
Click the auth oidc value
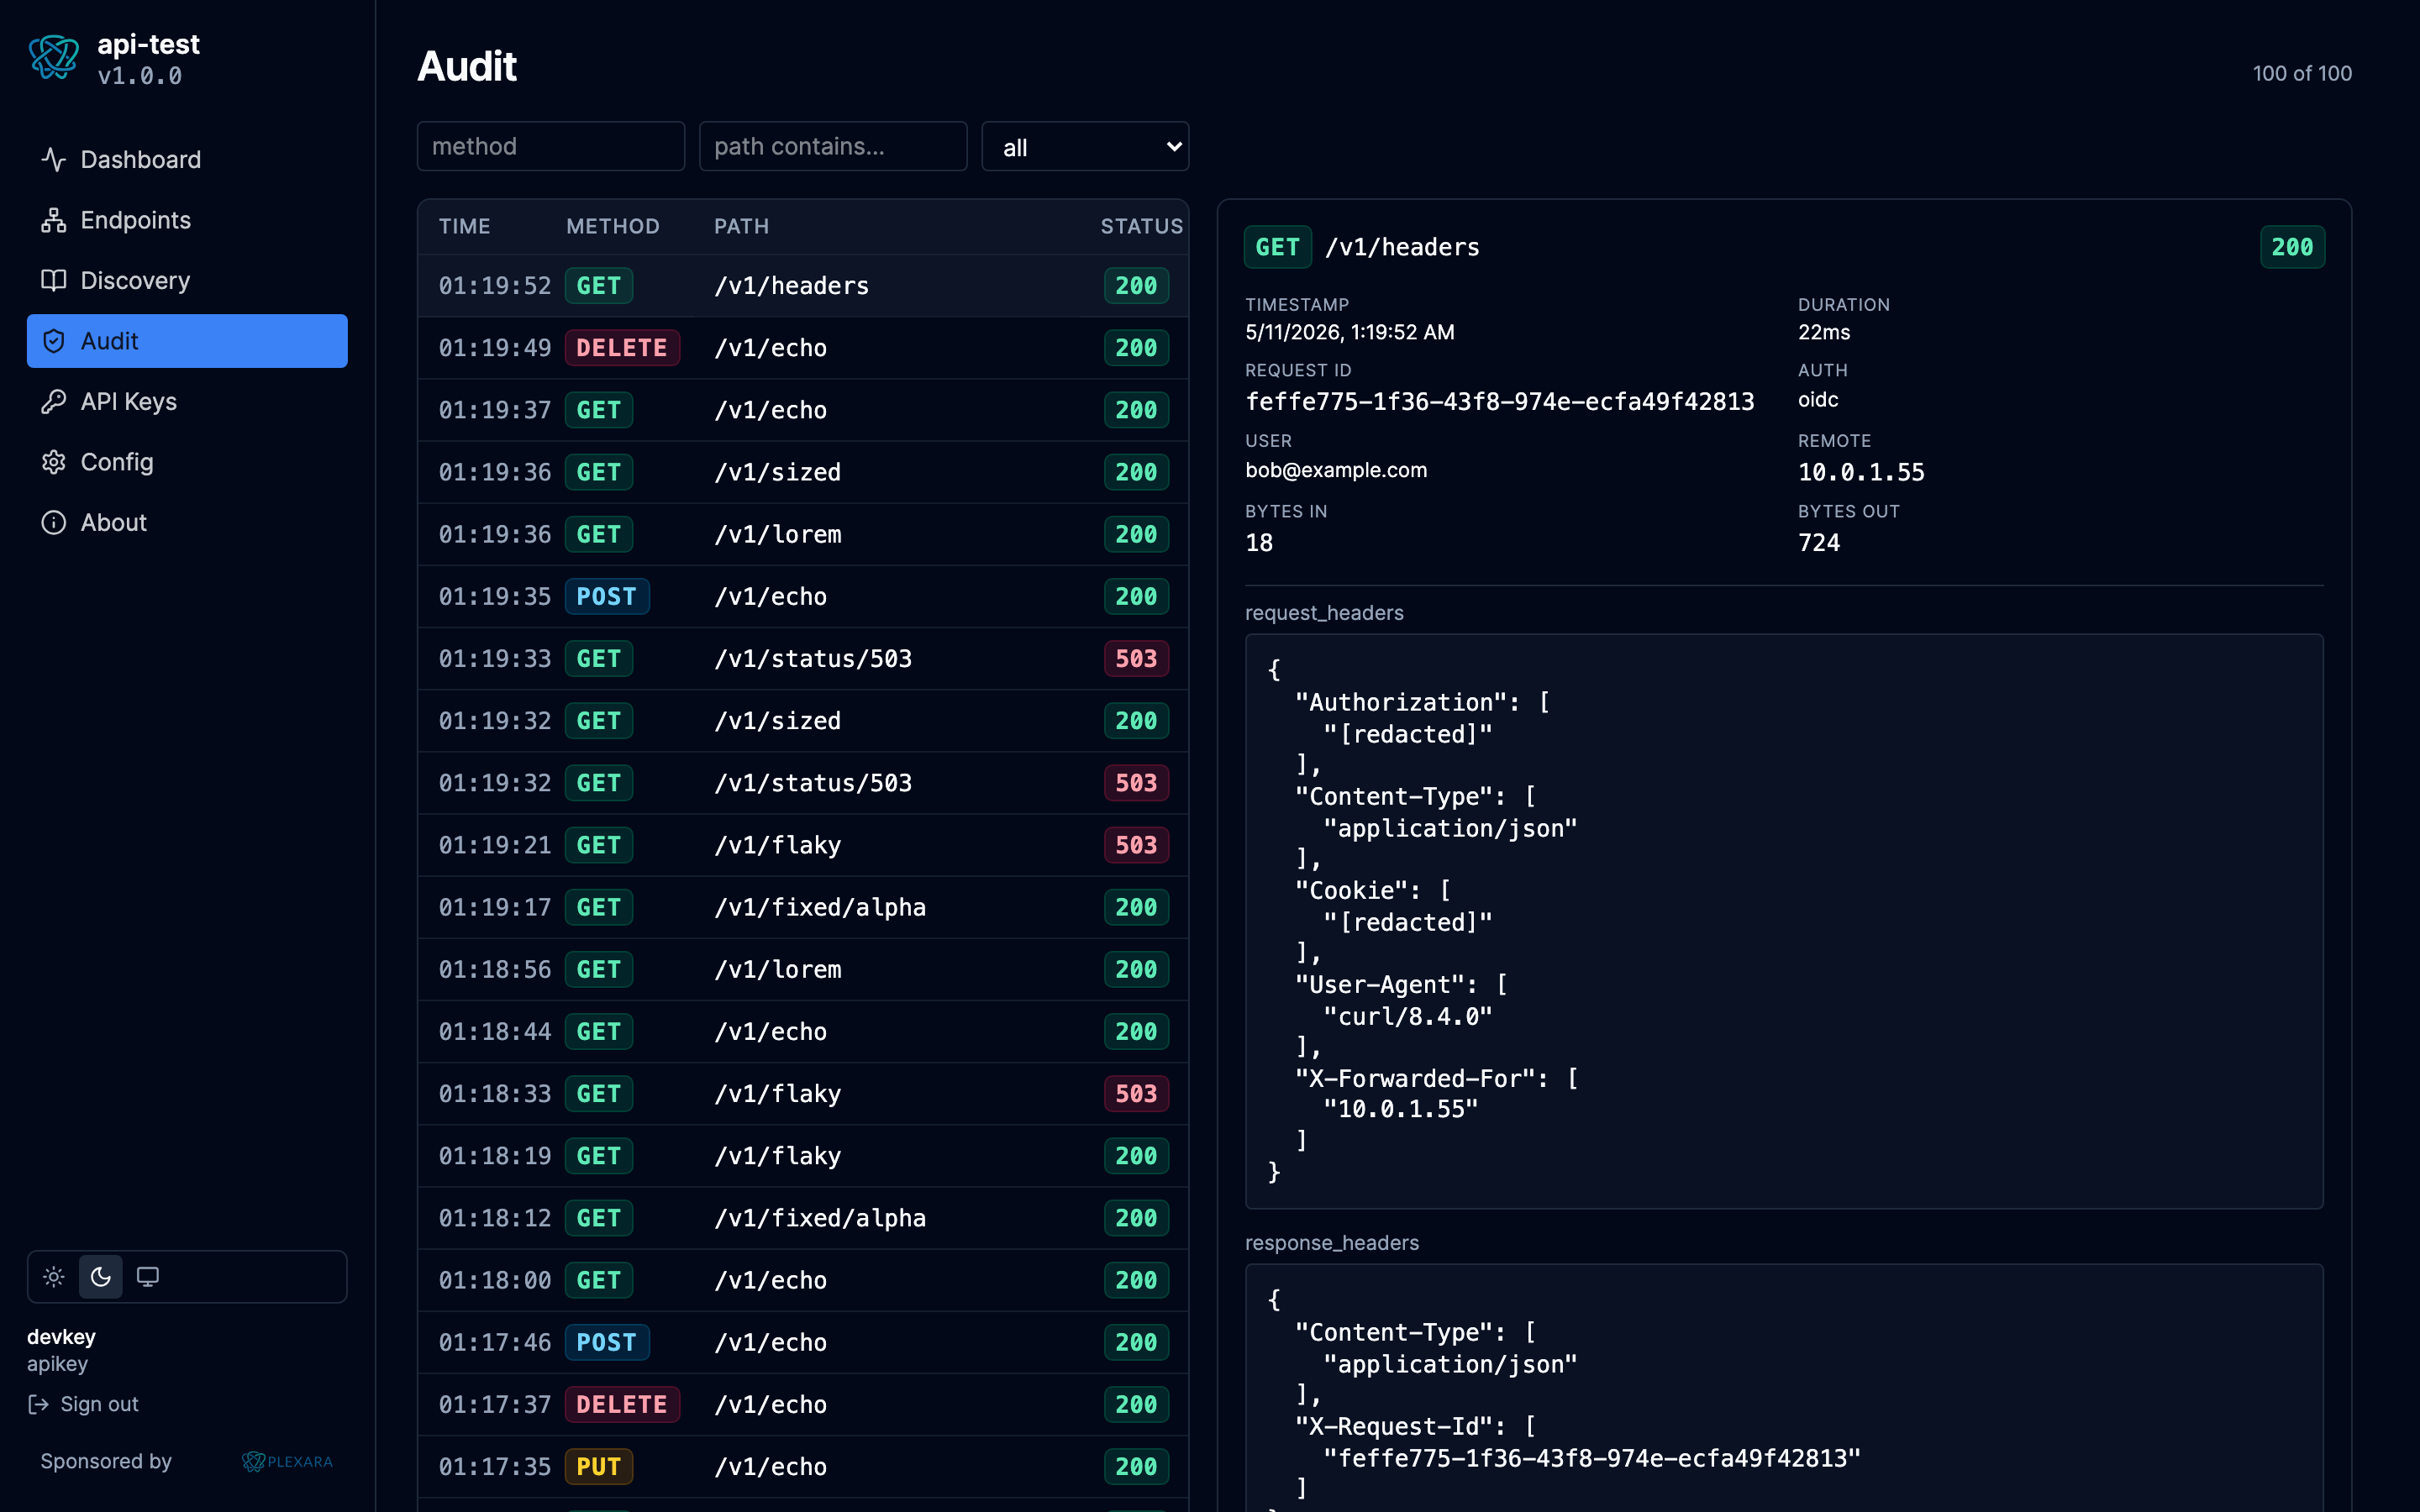point(1818,400)
